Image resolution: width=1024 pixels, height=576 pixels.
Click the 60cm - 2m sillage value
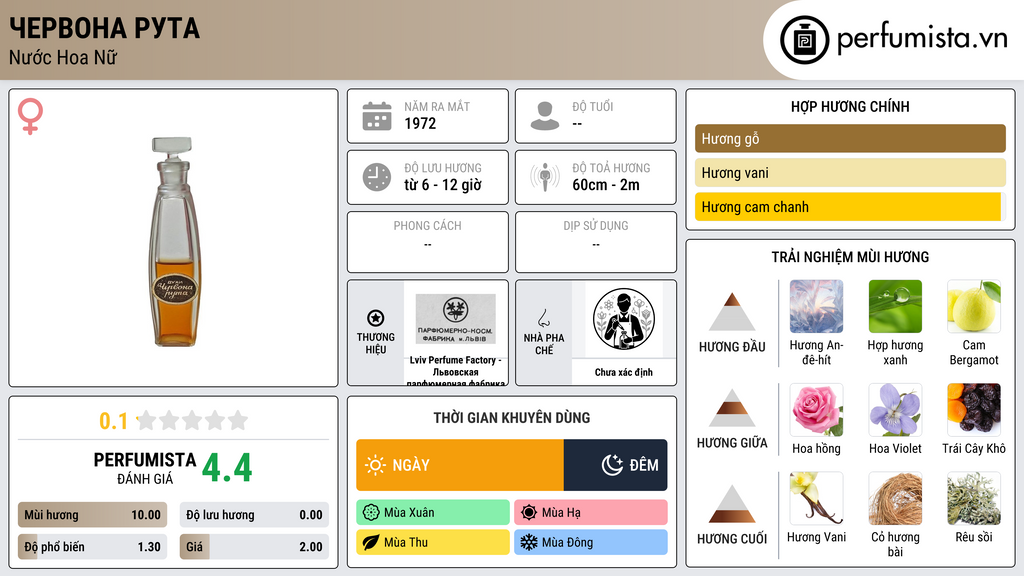pos(606,185)
